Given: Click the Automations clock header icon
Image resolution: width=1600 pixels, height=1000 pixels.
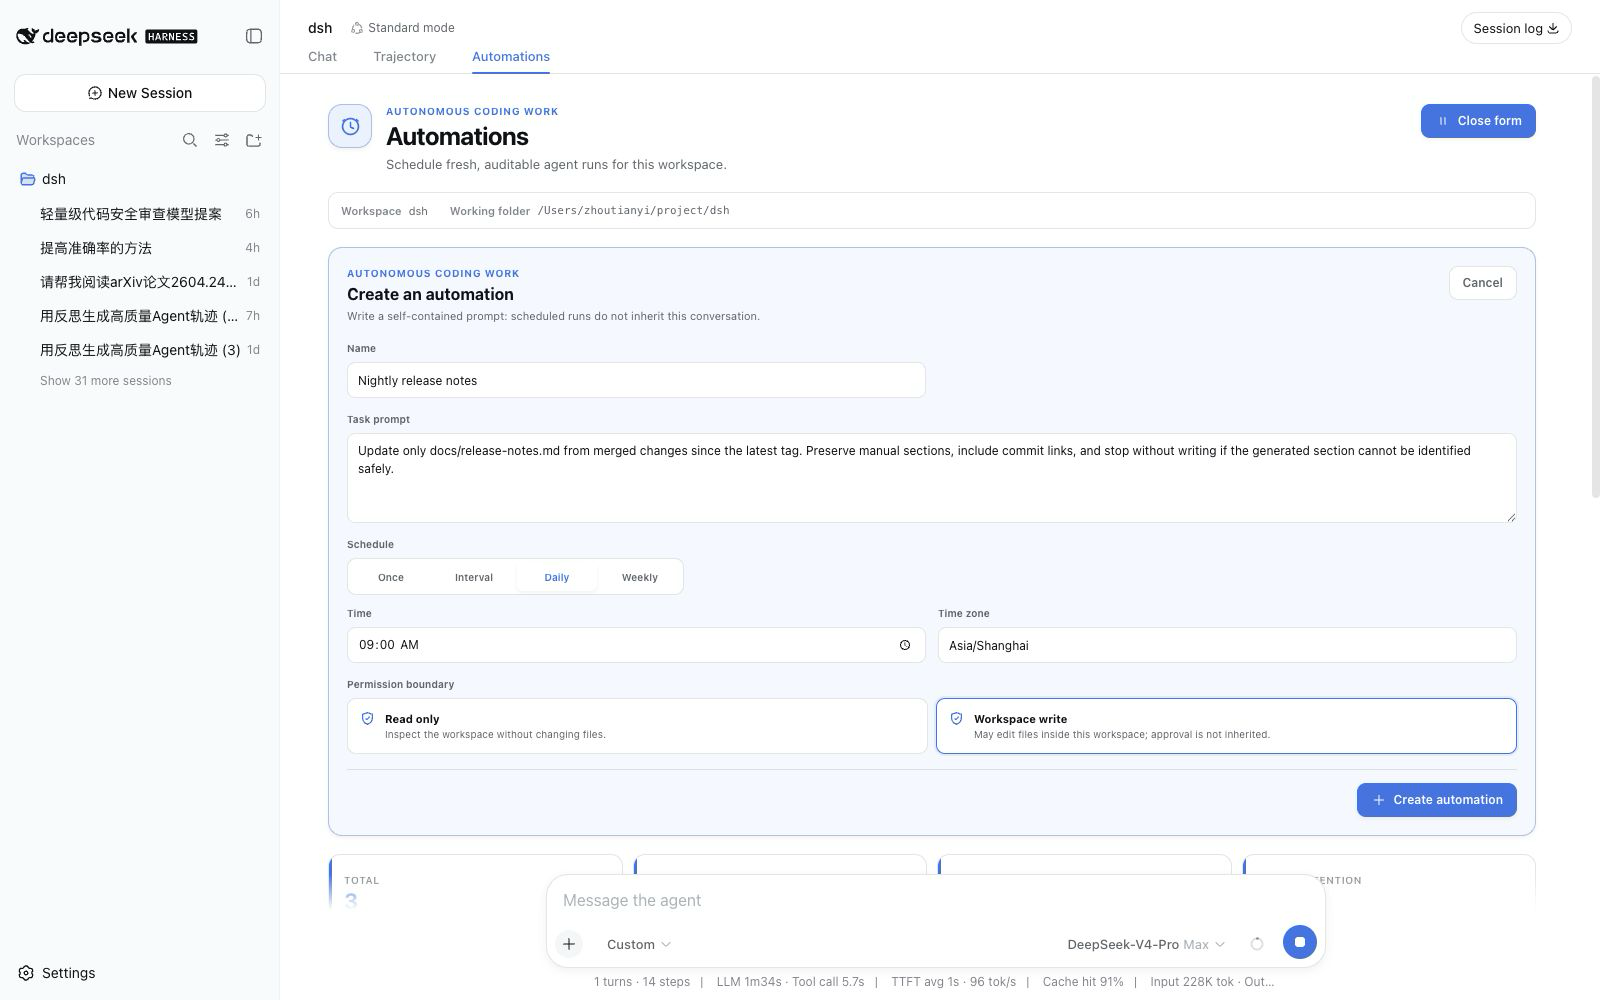Looking at the screenshot, I should [350, 126].
